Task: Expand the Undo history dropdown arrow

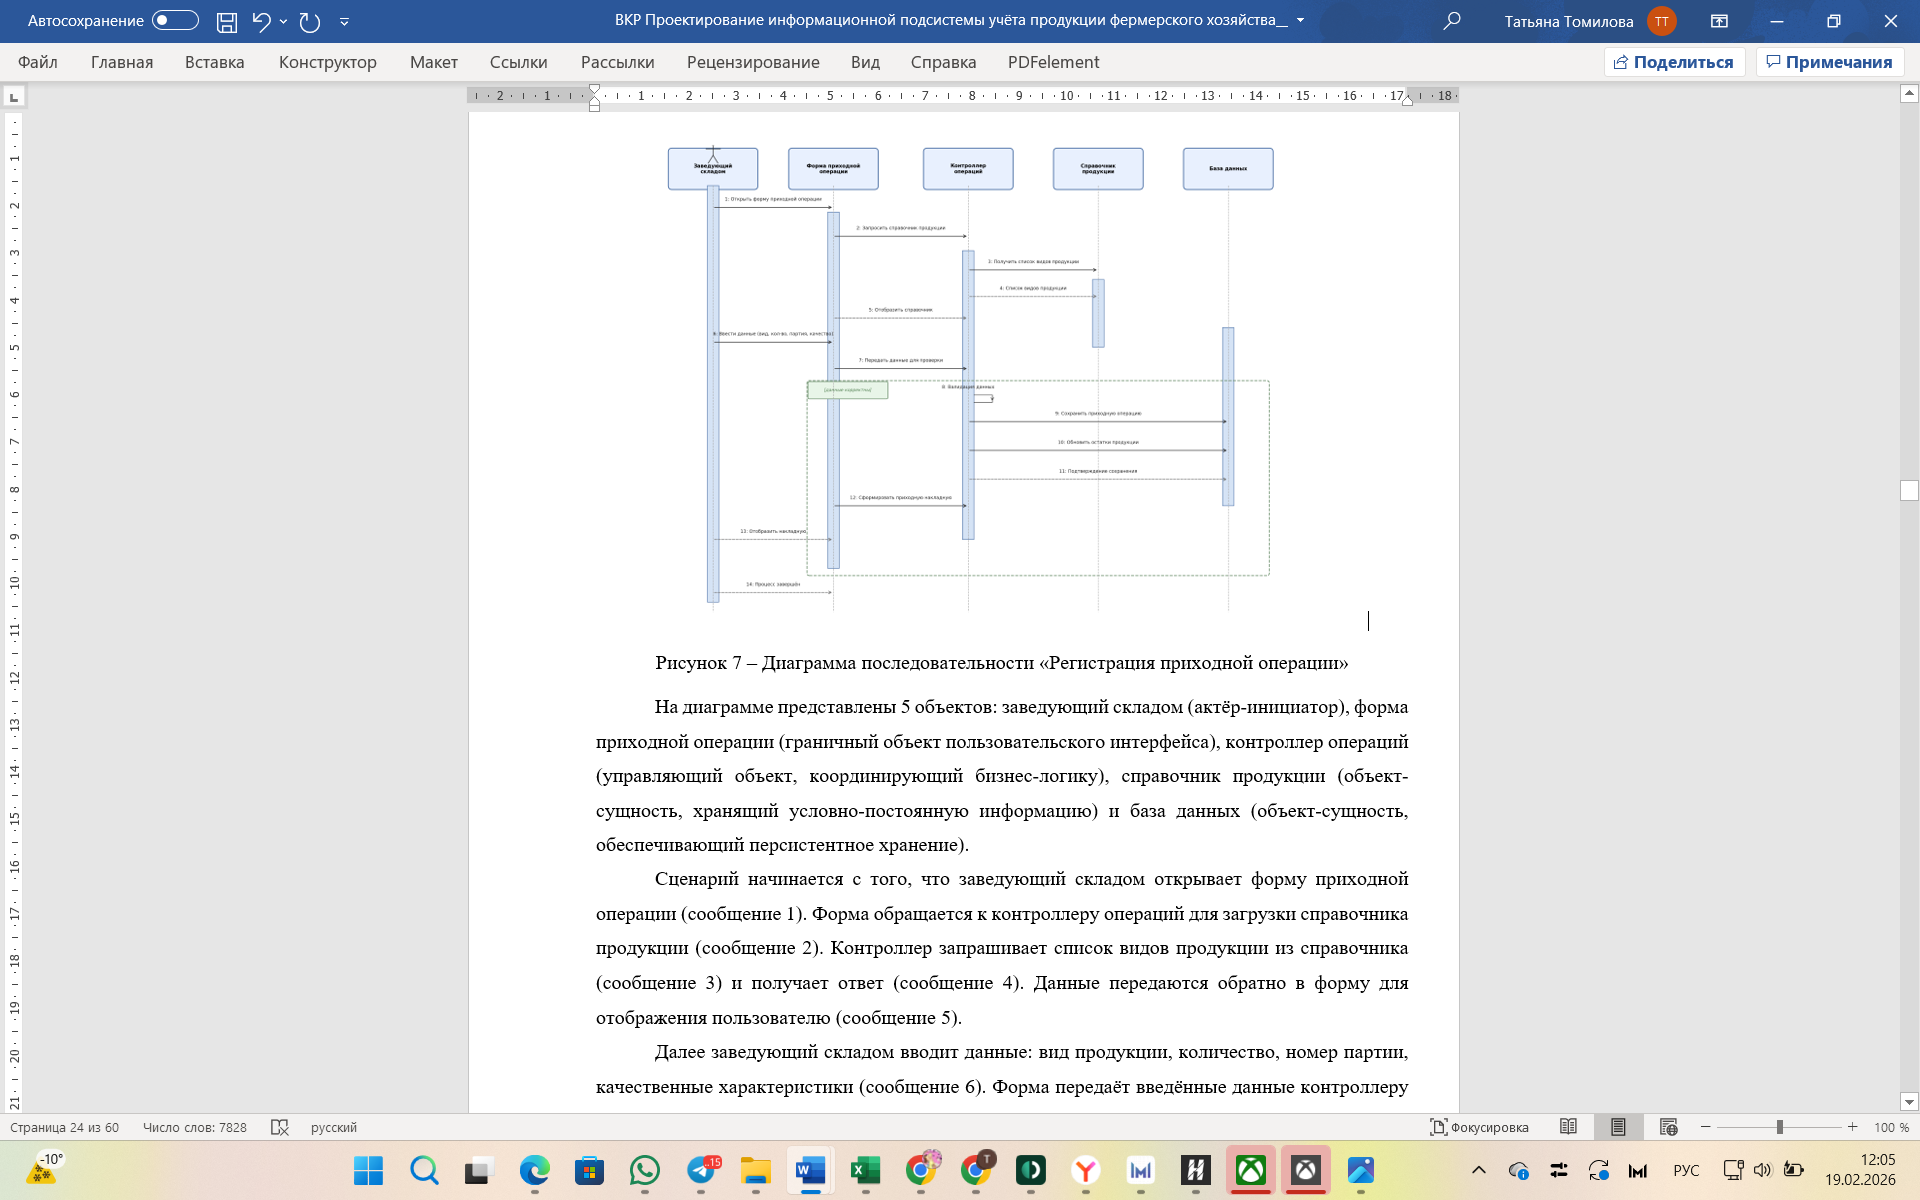Action: [x=284, y=21]
